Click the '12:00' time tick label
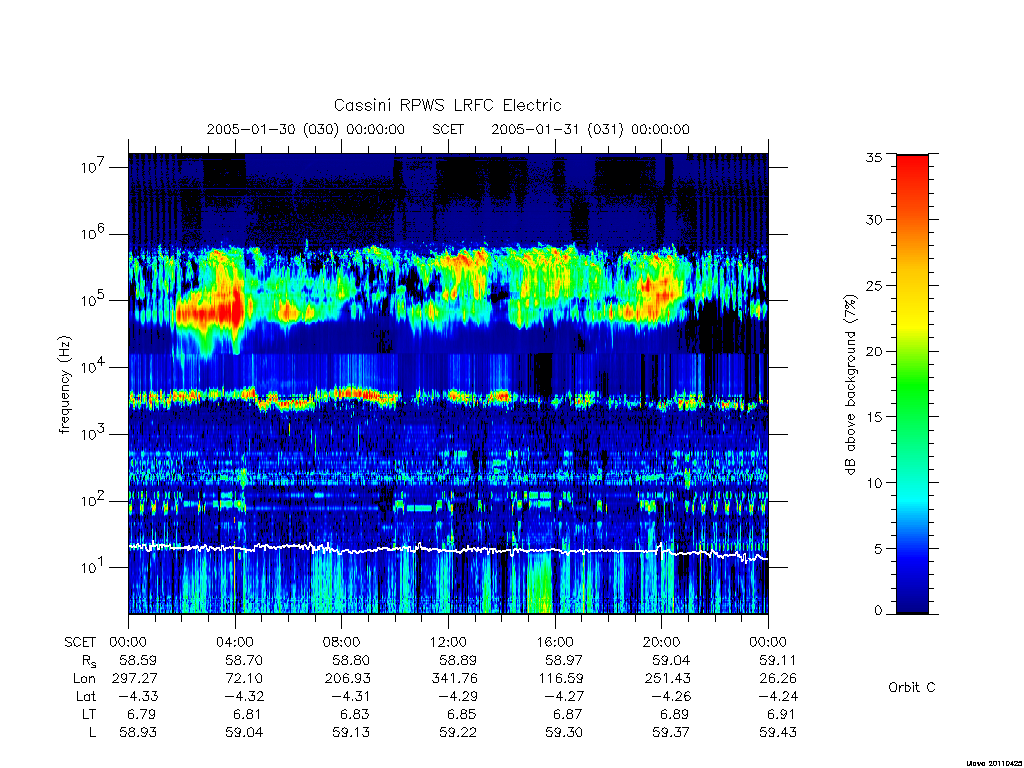This screenshot has height=768, width=1024. tap(448, 642)
